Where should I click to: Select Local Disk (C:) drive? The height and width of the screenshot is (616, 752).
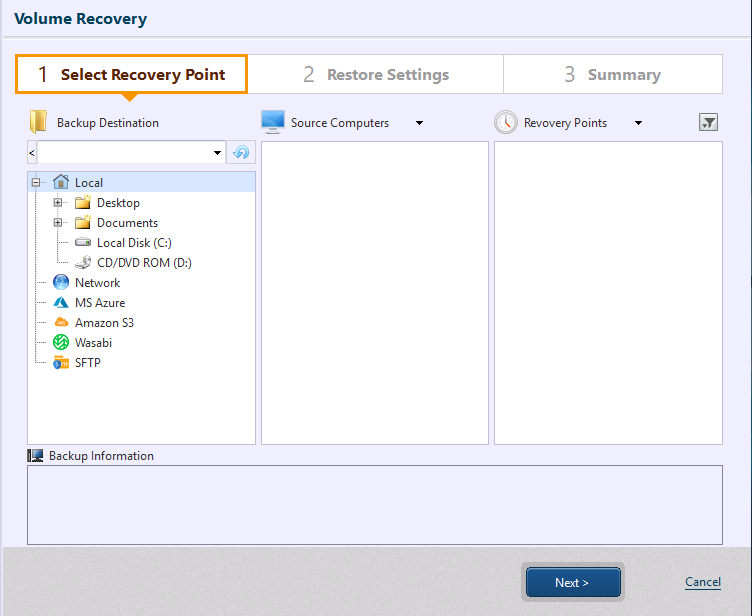[134, 243]
